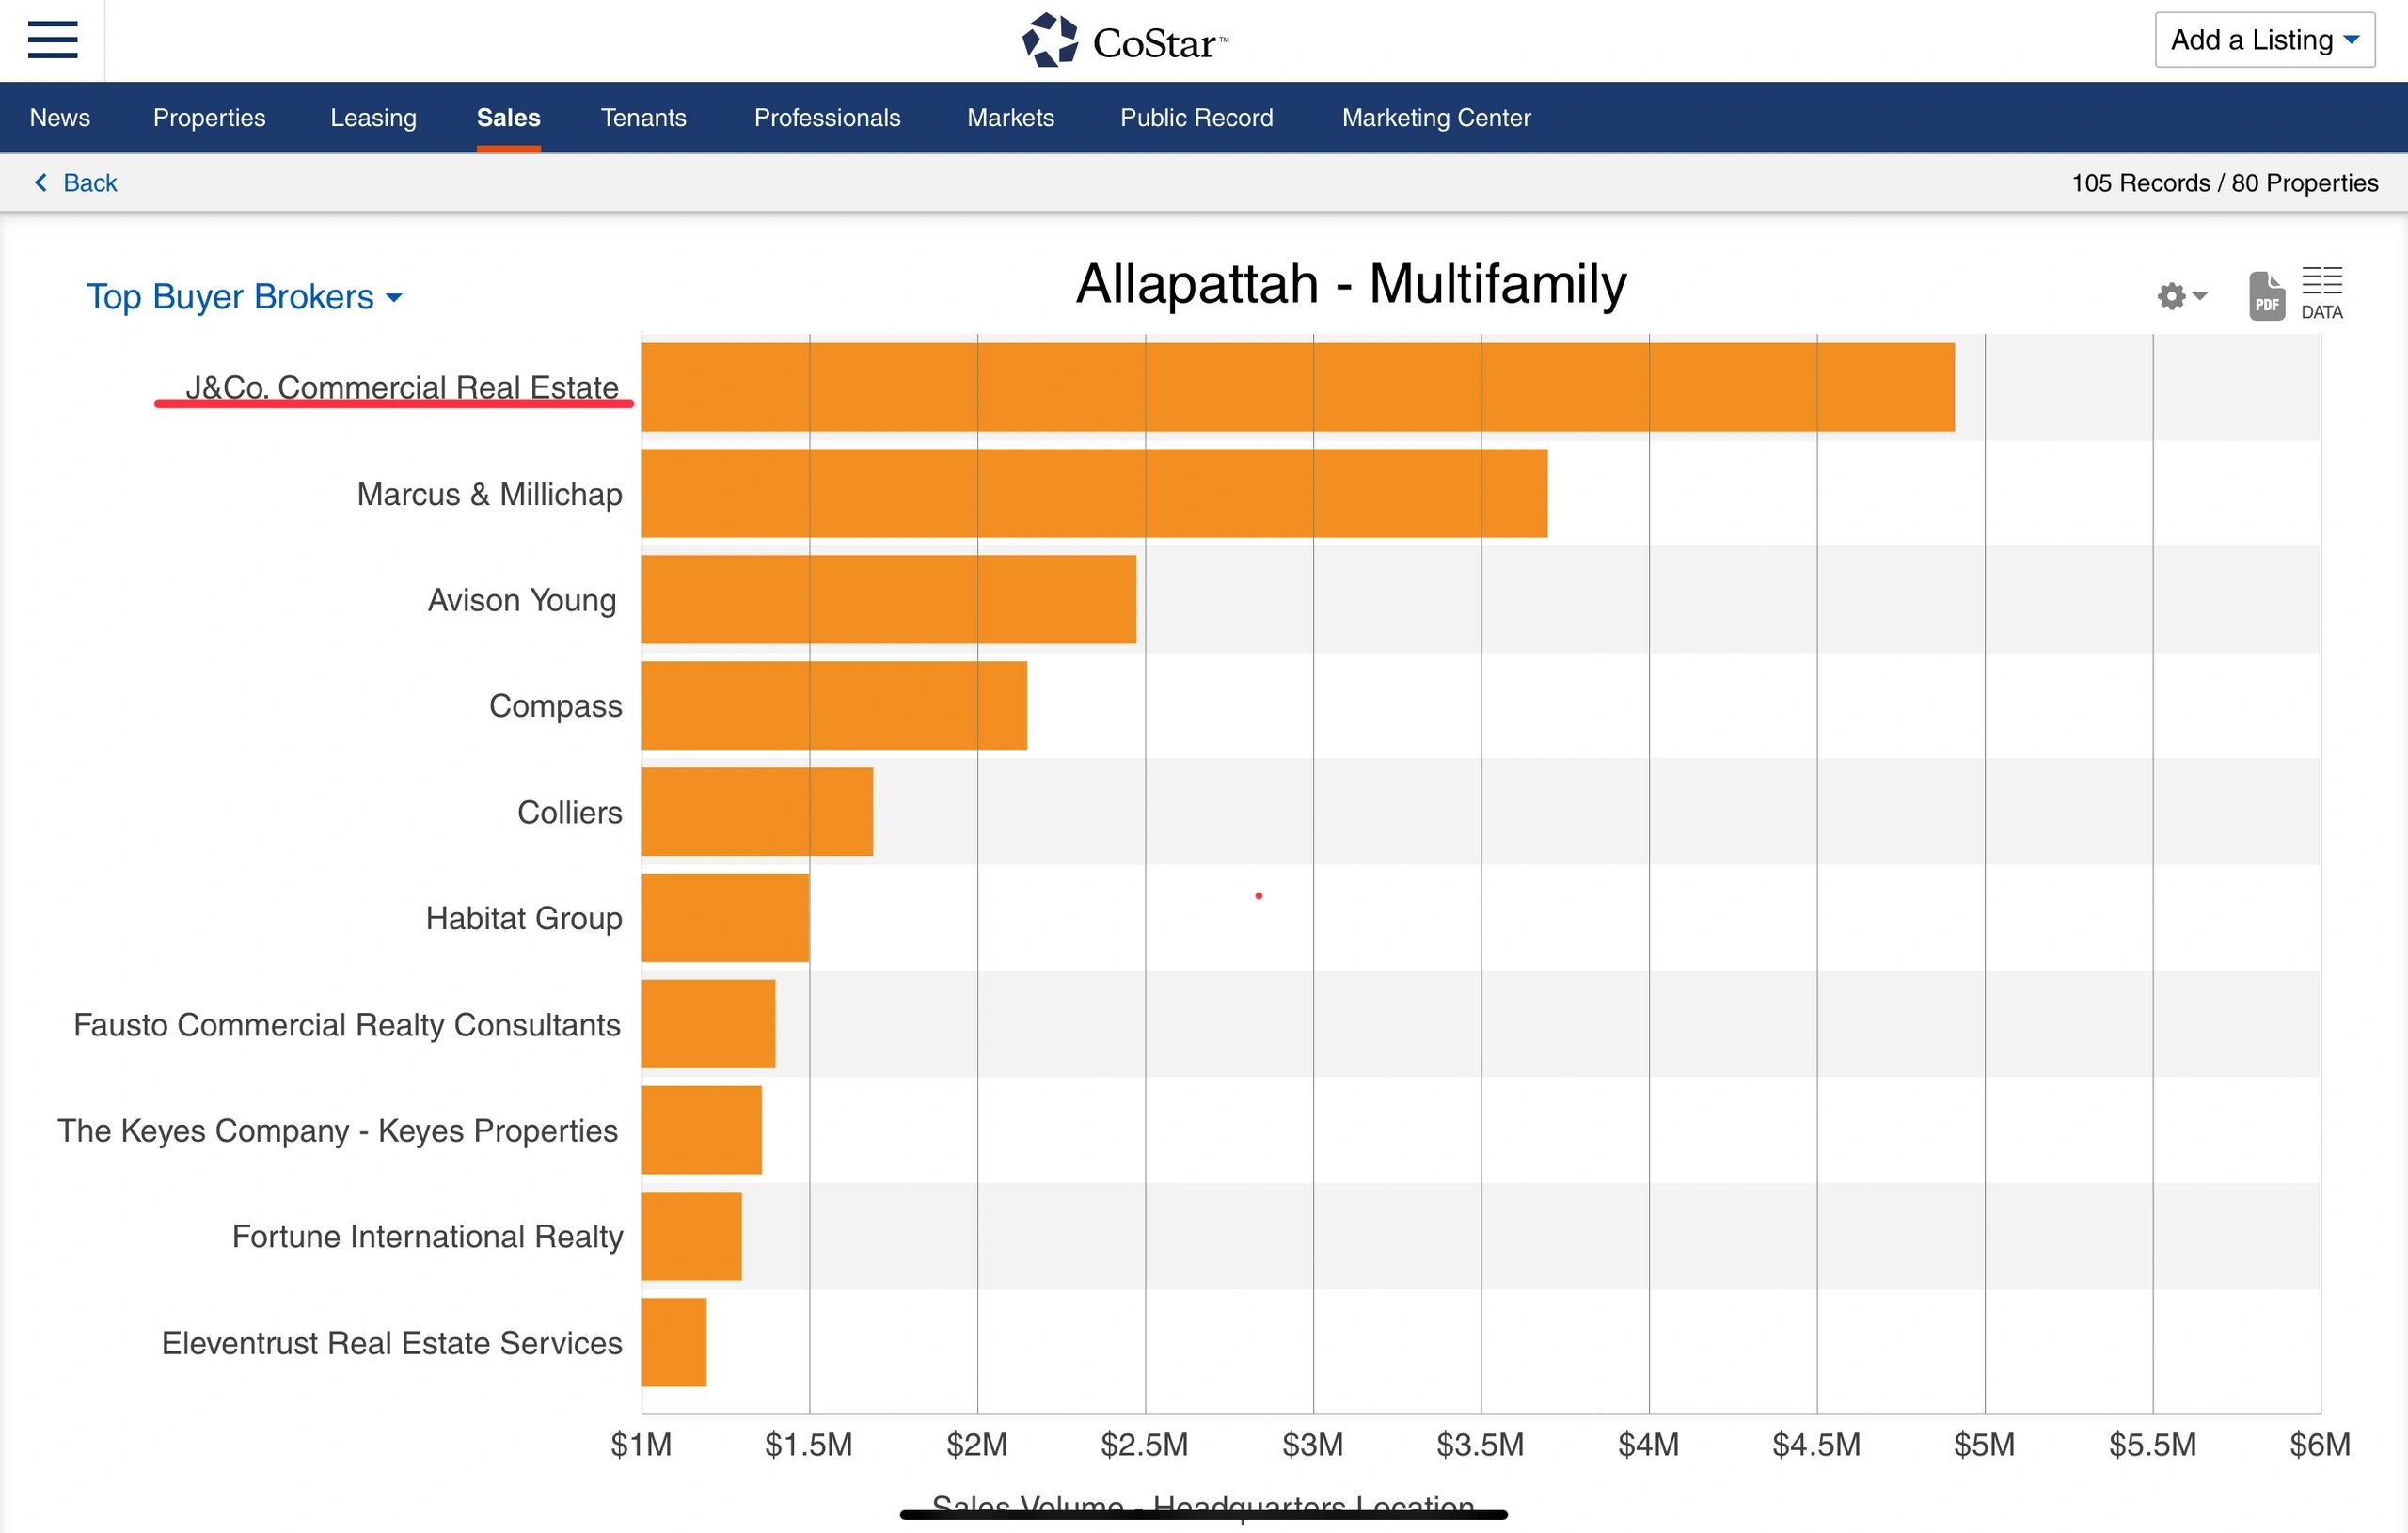Open the Marketing Center tab
The height and width of the screenshot is (1533, 2408).
click(1435, 118)
